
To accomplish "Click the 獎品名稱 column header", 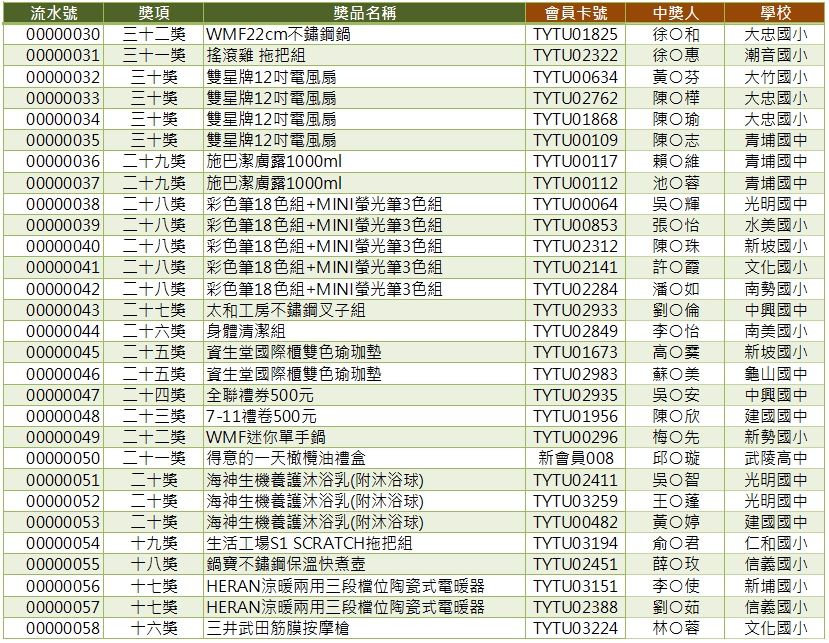I will click(365, 13).
